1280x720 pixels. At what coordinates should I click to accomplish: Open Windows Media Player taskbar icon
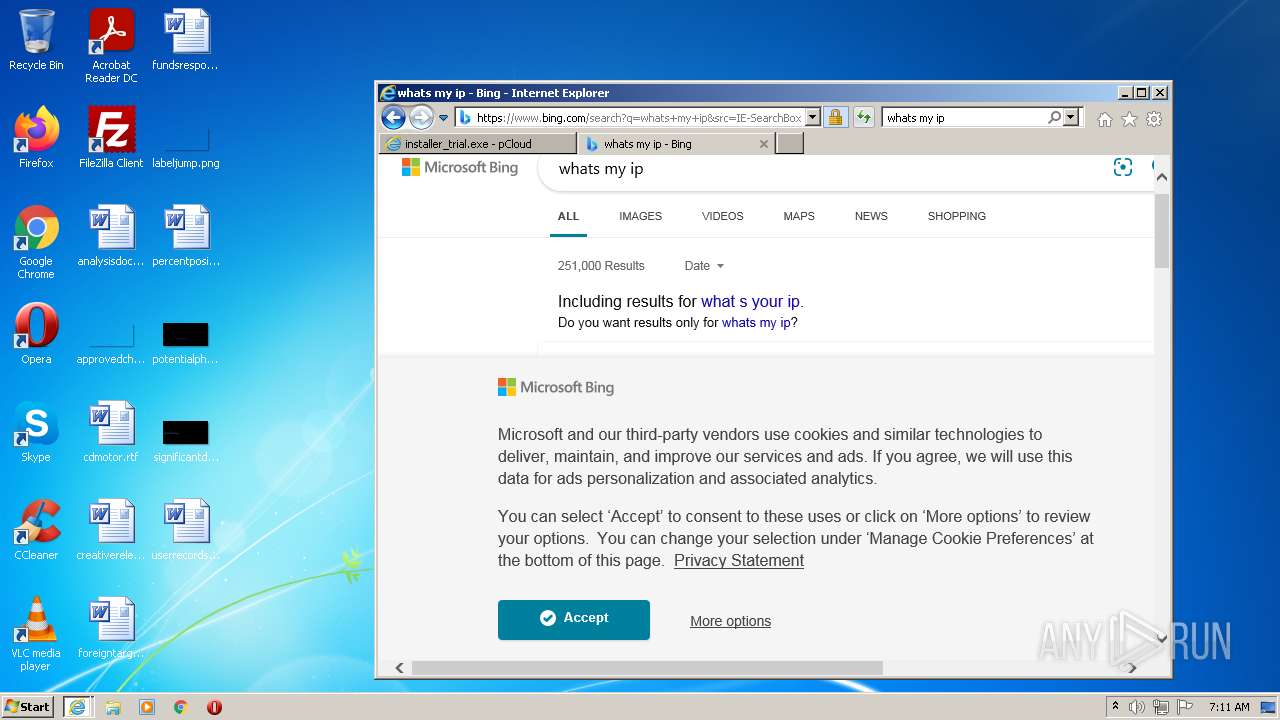[x=147, y=707]
